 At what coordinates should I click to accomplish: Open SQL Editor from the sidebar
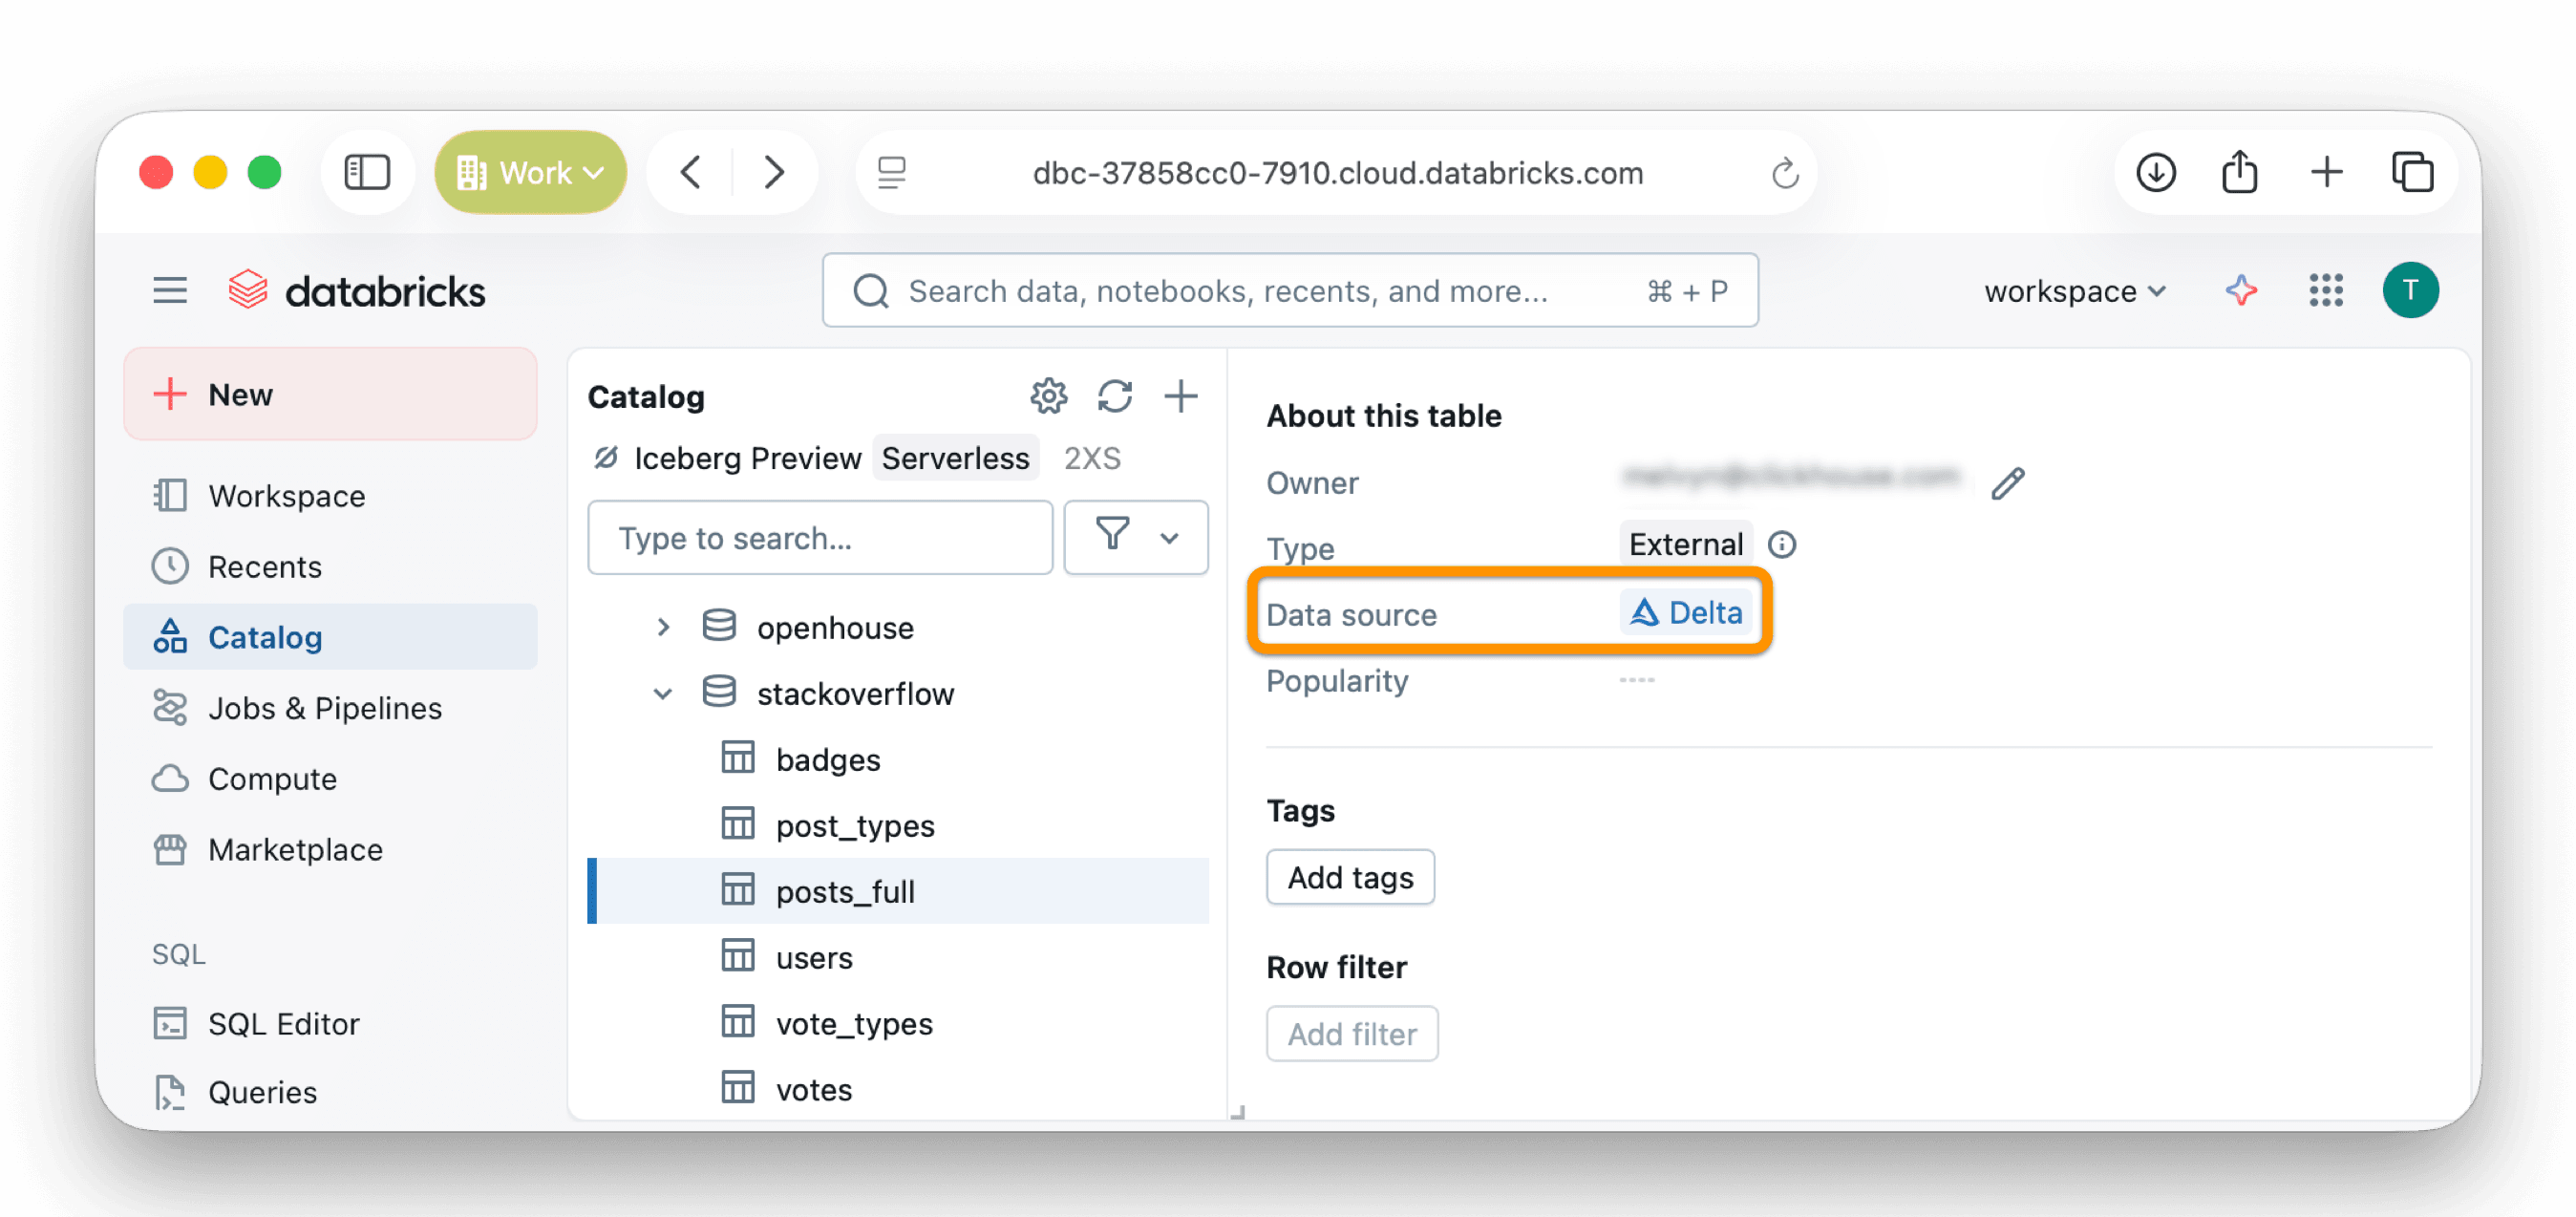[x=283, y=1024]
